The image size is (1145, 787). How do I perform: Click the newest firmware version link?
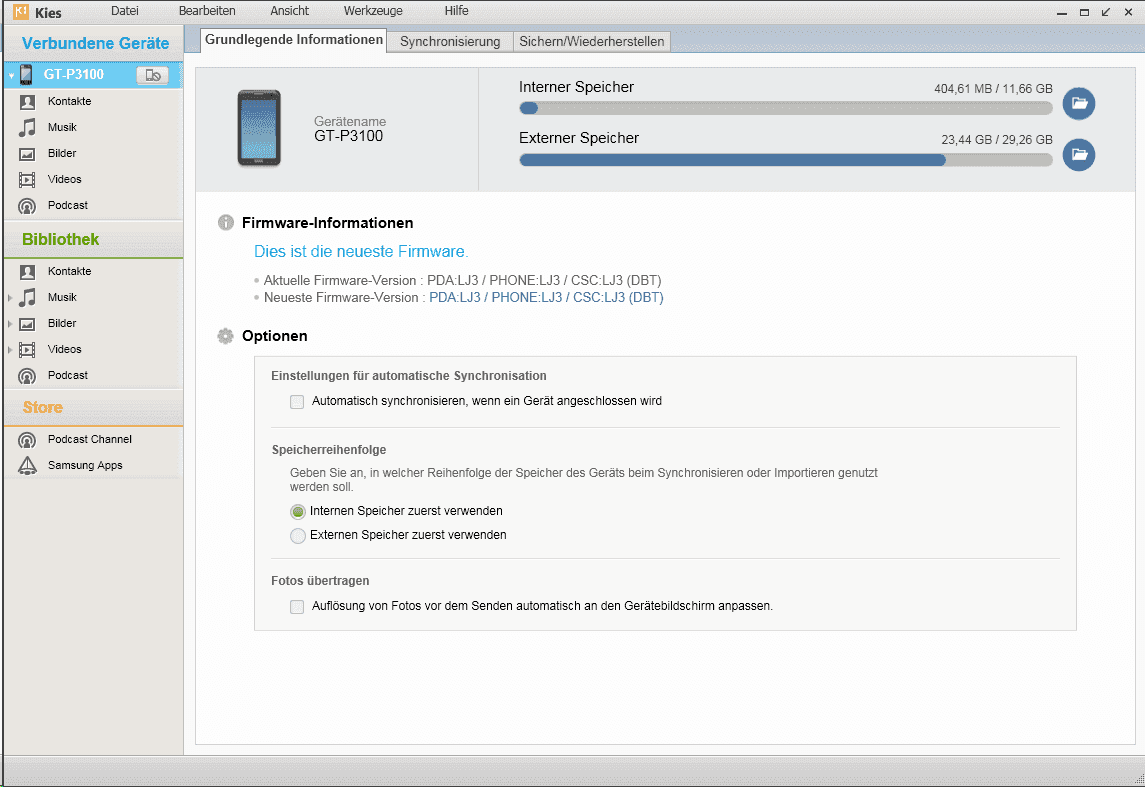coord(546,298)
